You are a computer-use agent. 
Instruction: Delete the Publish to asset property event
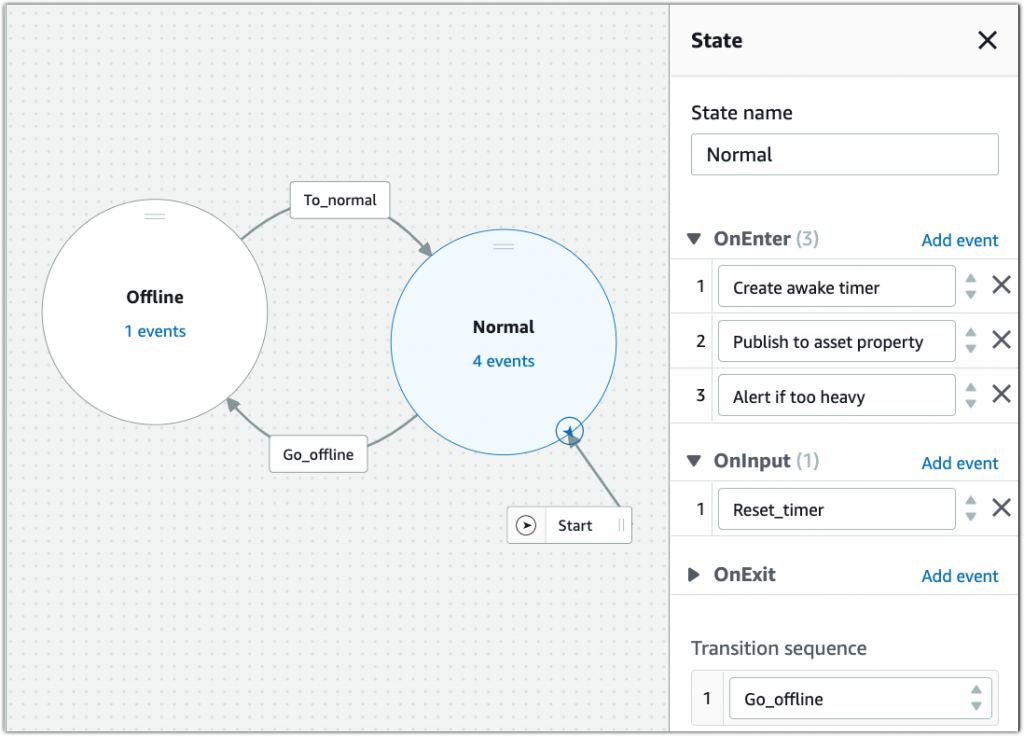coord(1002,340)
